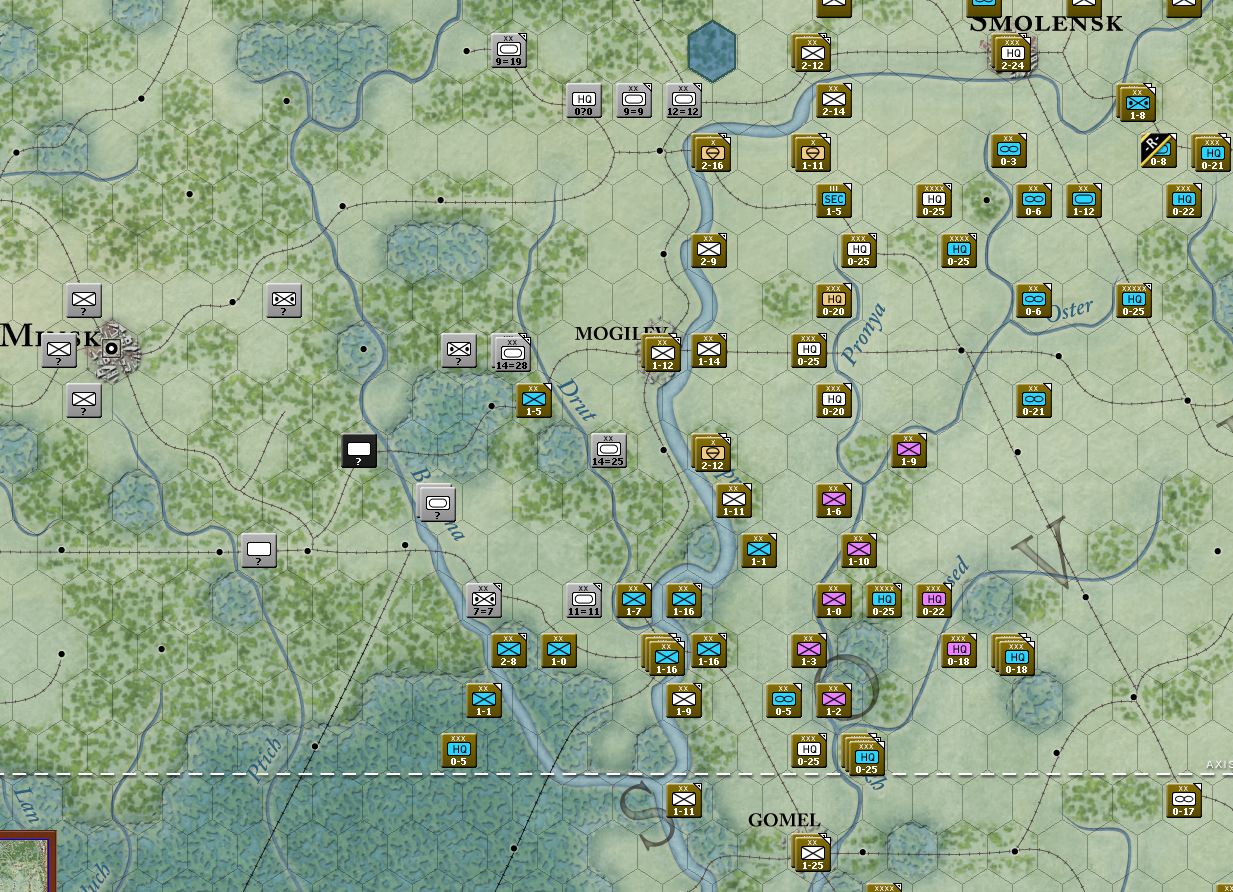Select the blue HQ counter labeled 0-5

coord(459,750)
